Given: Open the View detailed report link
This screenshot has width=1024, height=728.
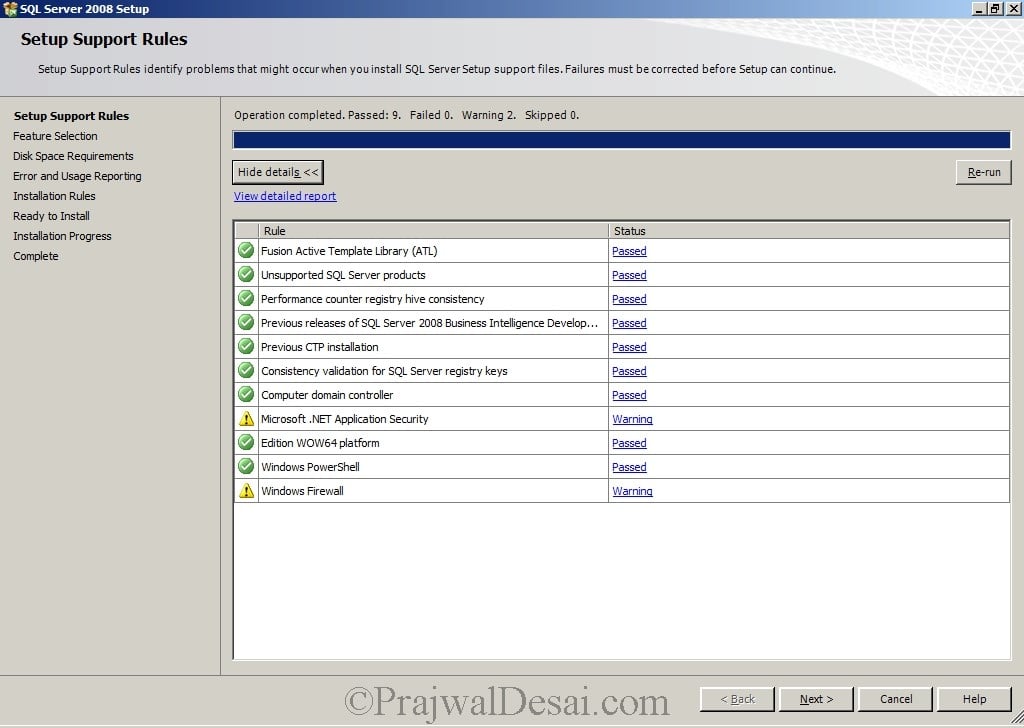Looking at the screenshot, I should pyautogui.click(x=285, y=196).
